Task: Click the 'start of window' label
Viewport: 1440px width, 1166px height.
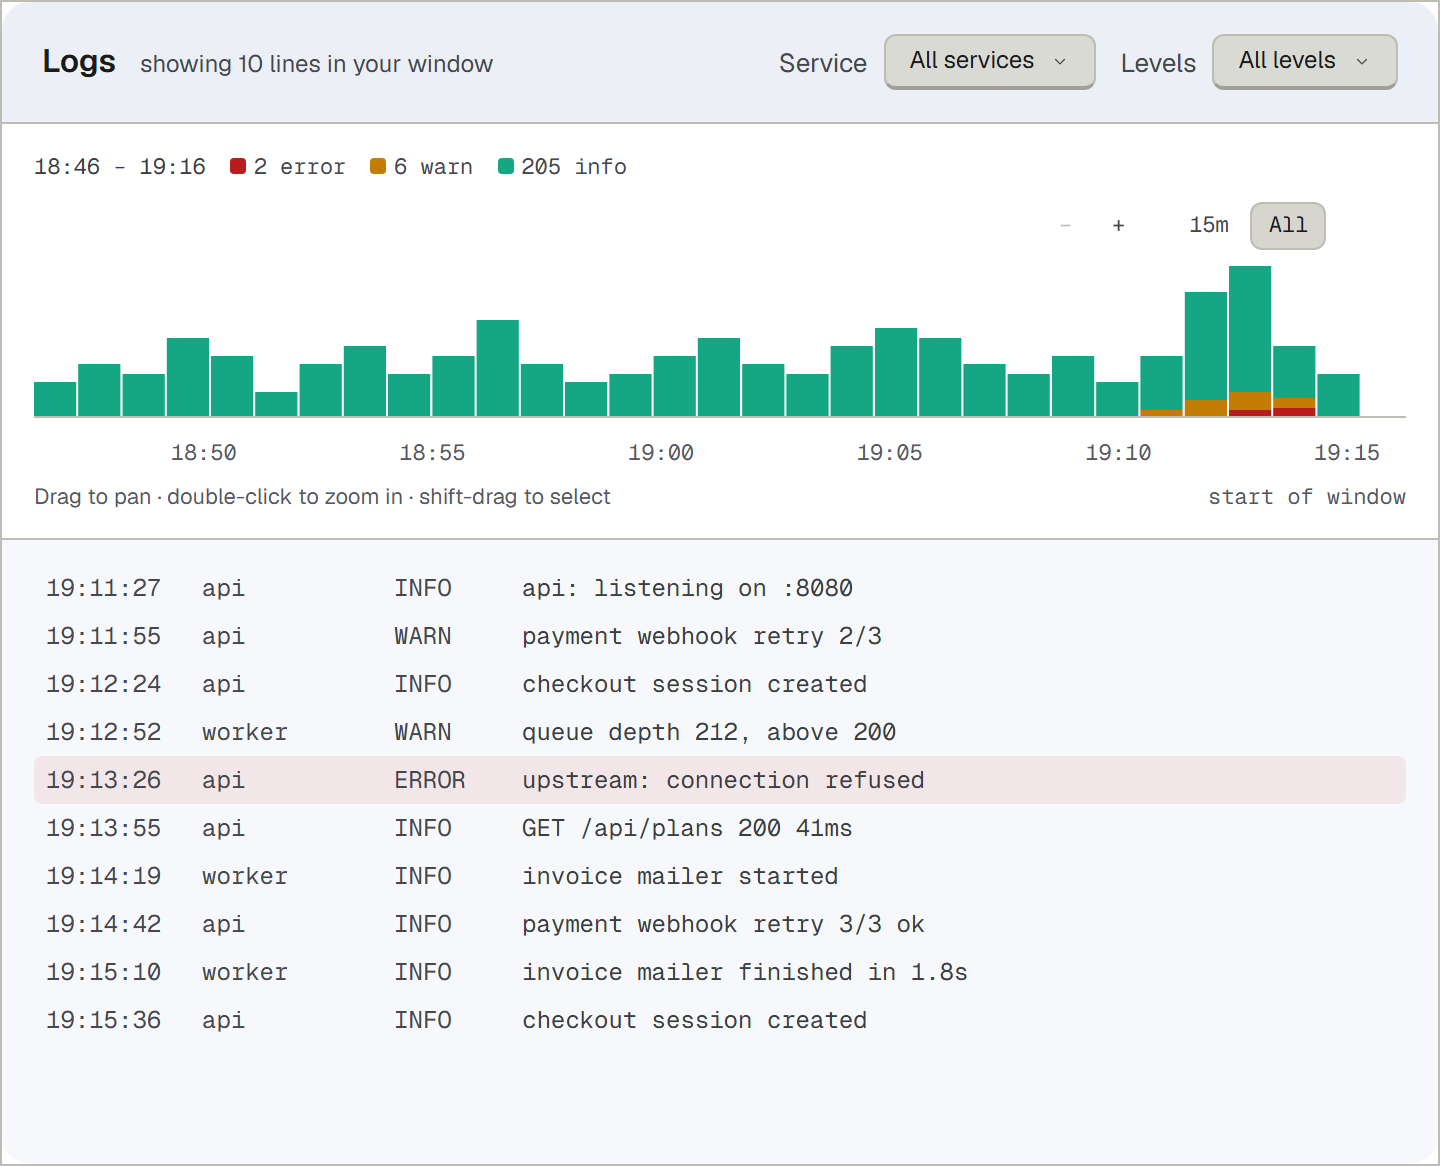Action: [1307, 497]
